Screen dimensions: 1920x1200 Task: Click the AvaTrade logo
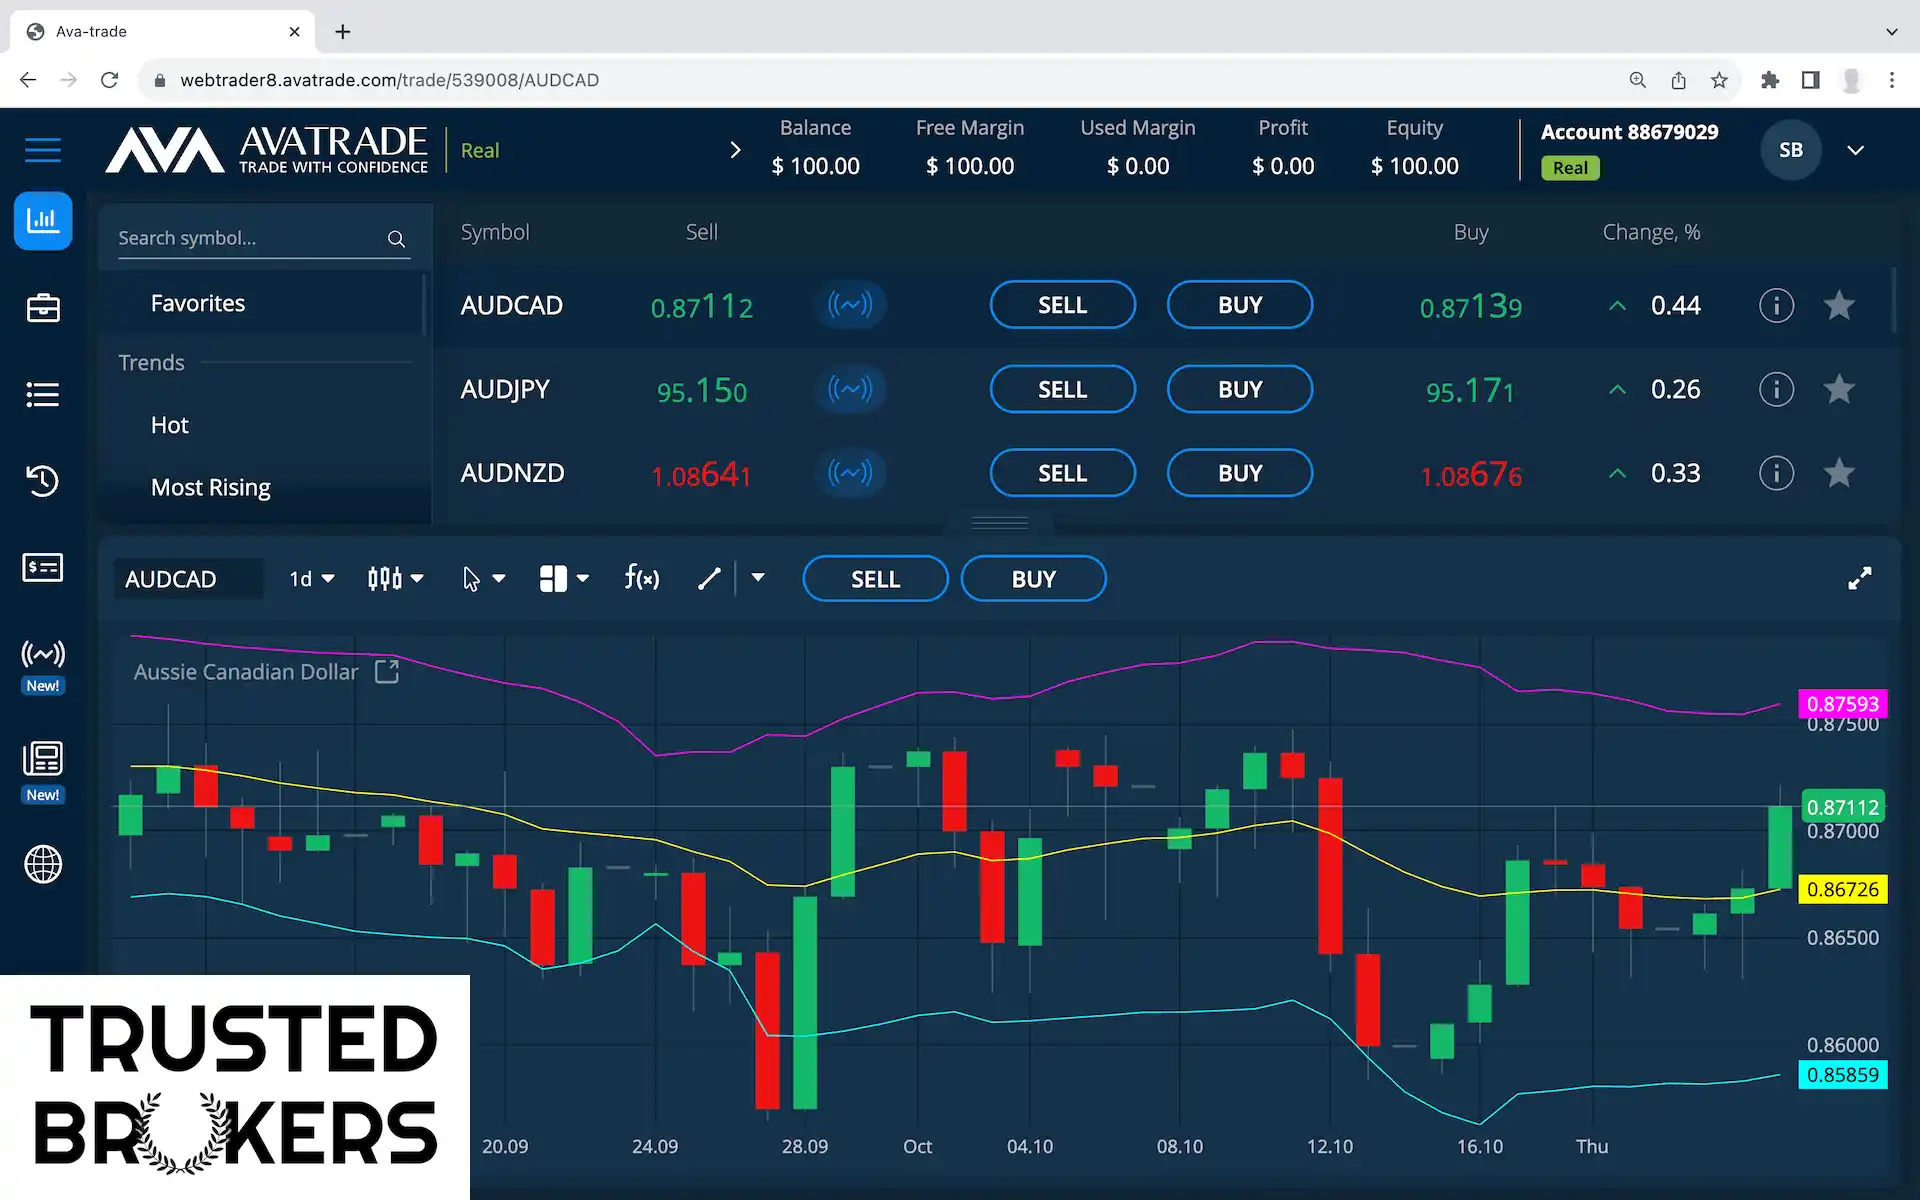(267, 150)
